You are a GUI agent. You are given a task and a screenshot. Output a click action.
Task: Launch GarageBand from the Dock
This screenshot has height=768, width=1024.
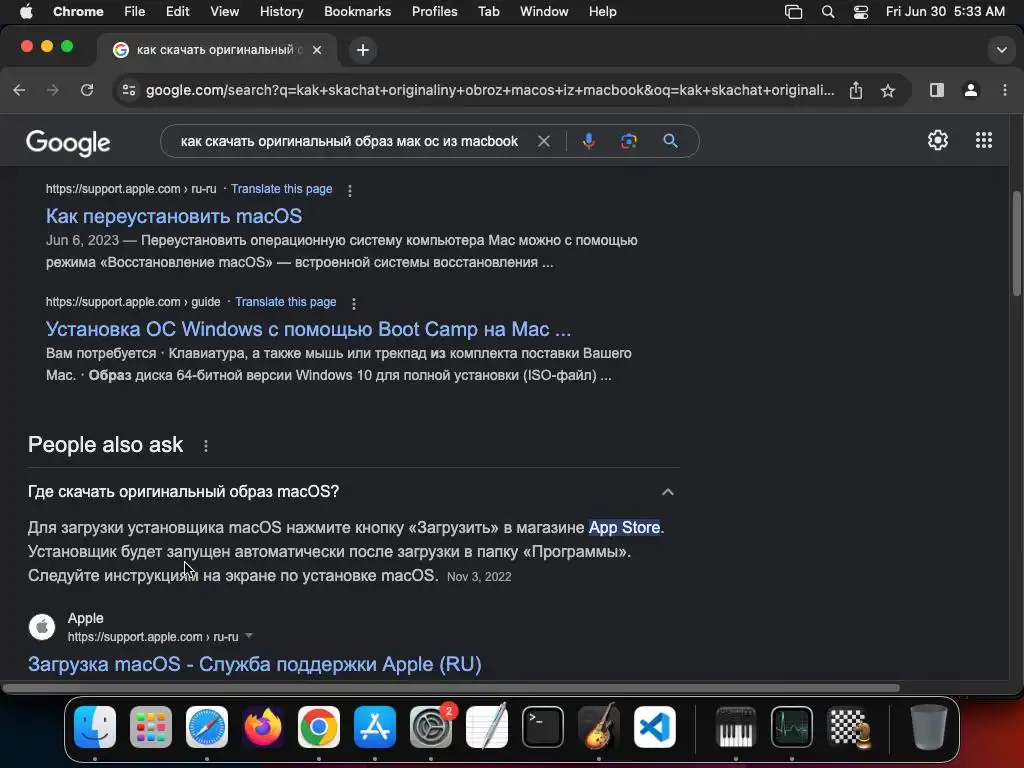(599, 727)
